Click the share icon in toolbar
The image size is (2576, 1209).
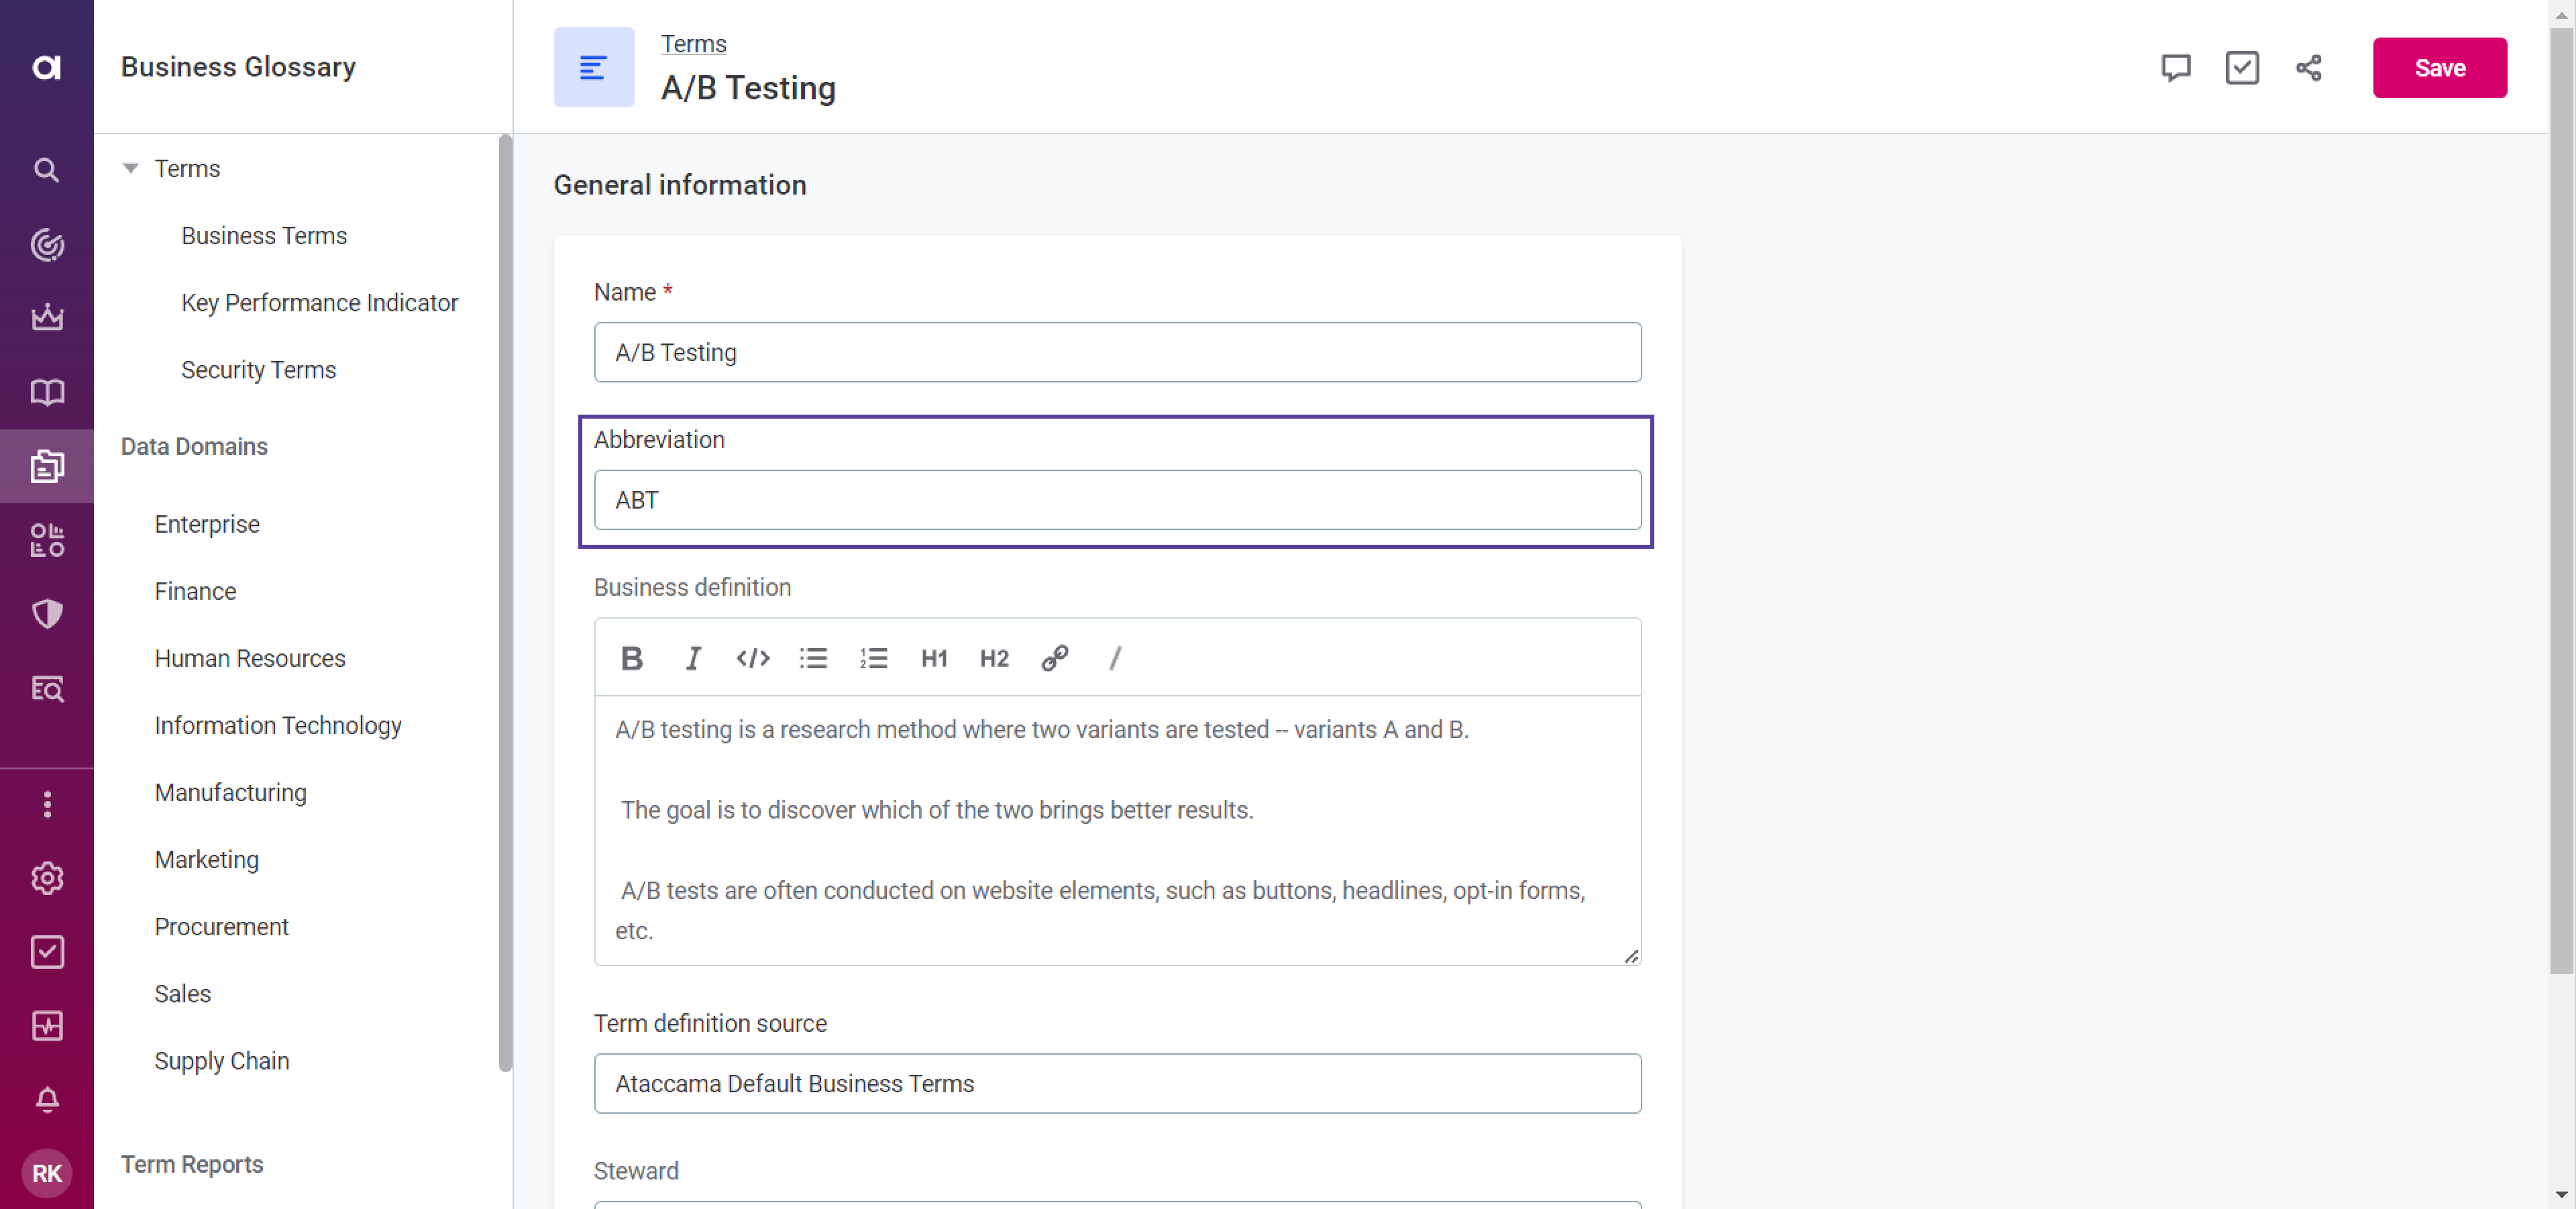2308,67
